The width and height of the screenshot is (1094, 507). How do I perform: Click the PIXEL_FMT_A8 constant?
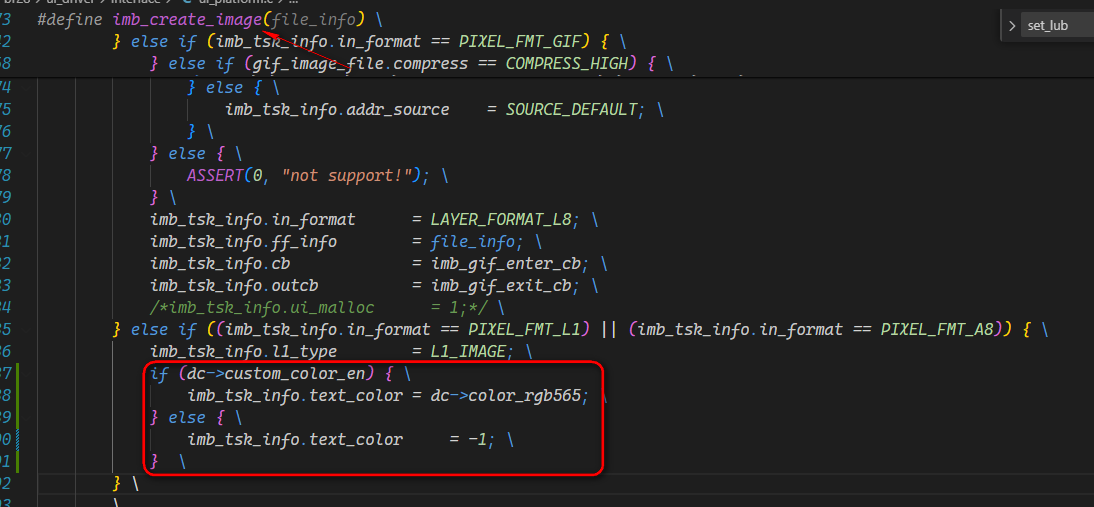941,329
